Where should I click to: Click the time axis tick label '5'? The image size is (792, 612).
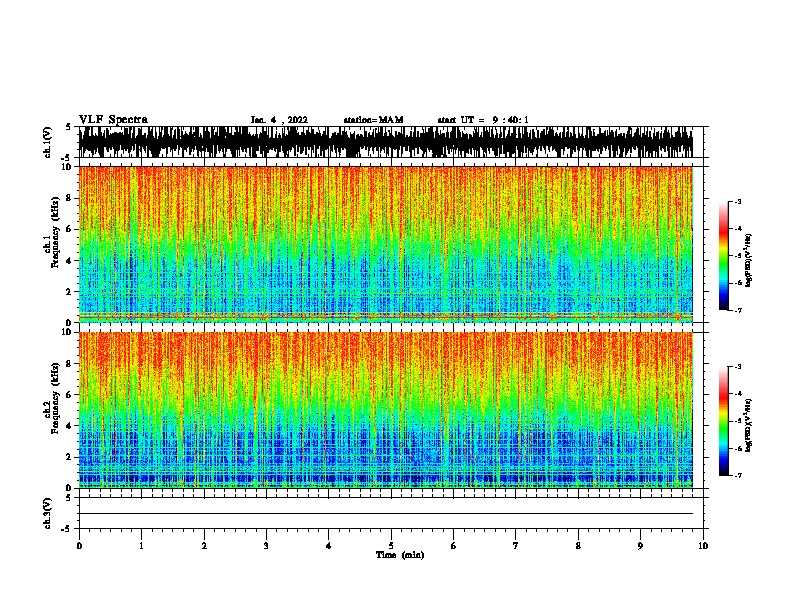coord(391,546)
